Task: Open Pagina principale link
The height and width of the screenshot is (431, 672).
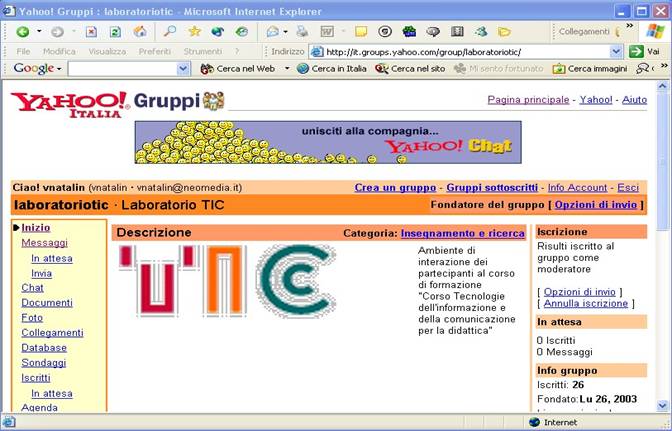Action: [x=528, y=99]
